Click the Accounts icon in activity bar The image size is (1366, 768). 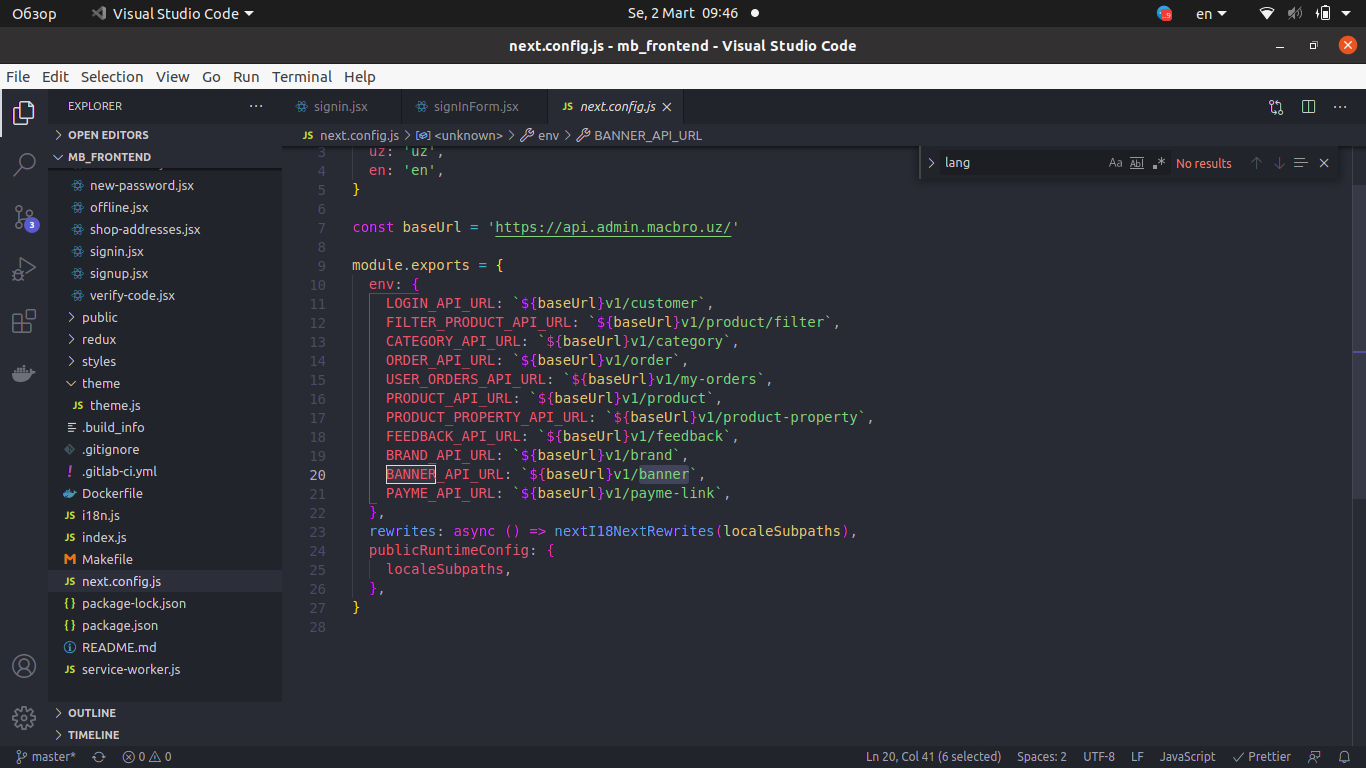click(x=24, y=666)
